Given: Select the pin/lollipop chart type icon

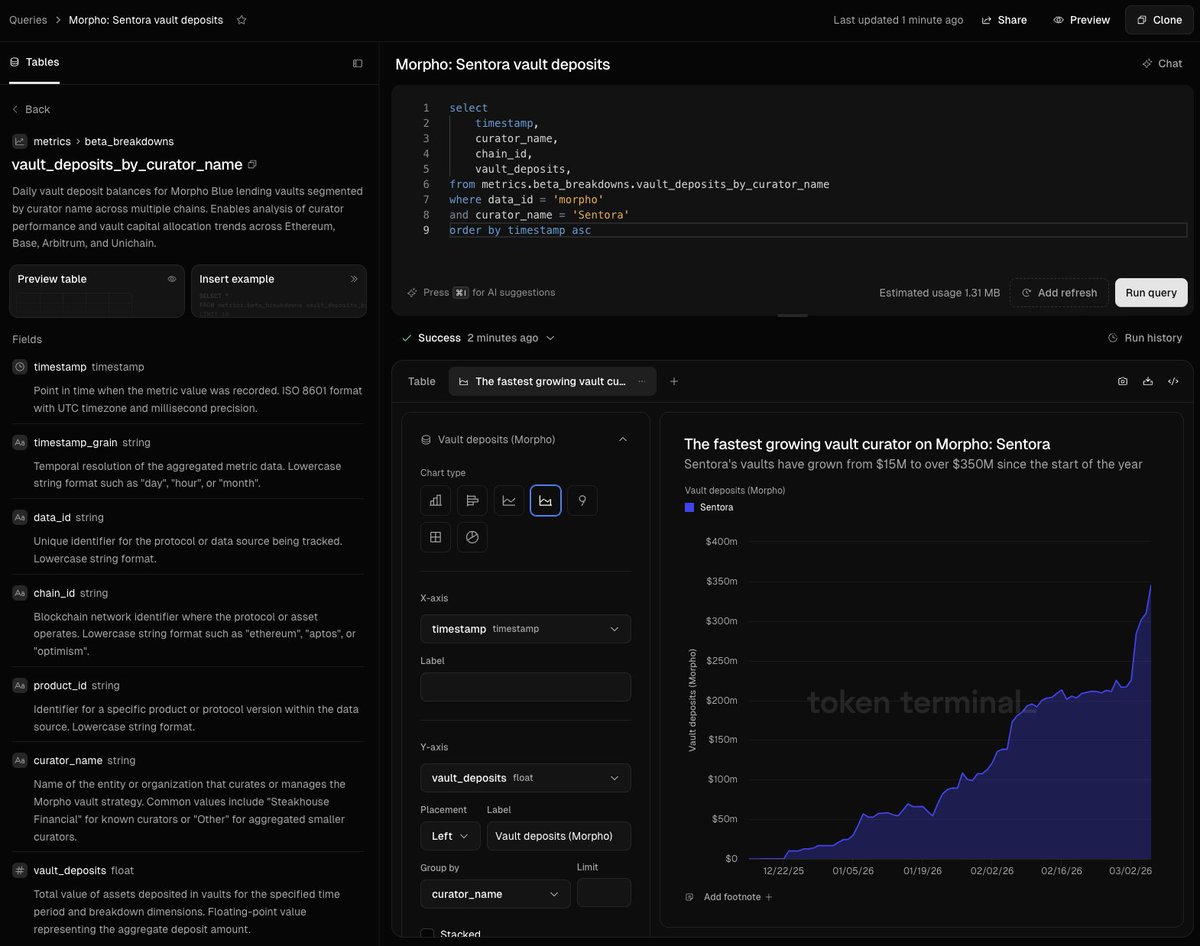Looking at the screenshot, I should (x=582, y=500).
